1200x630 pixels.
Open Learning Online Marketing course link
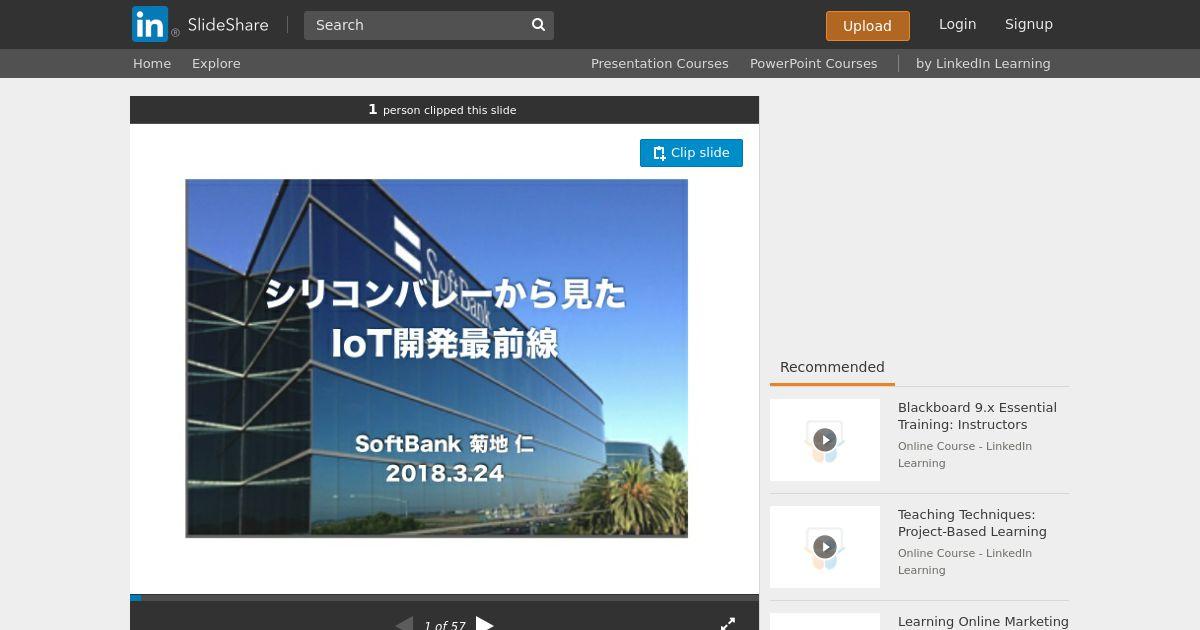tap(983, 622)
